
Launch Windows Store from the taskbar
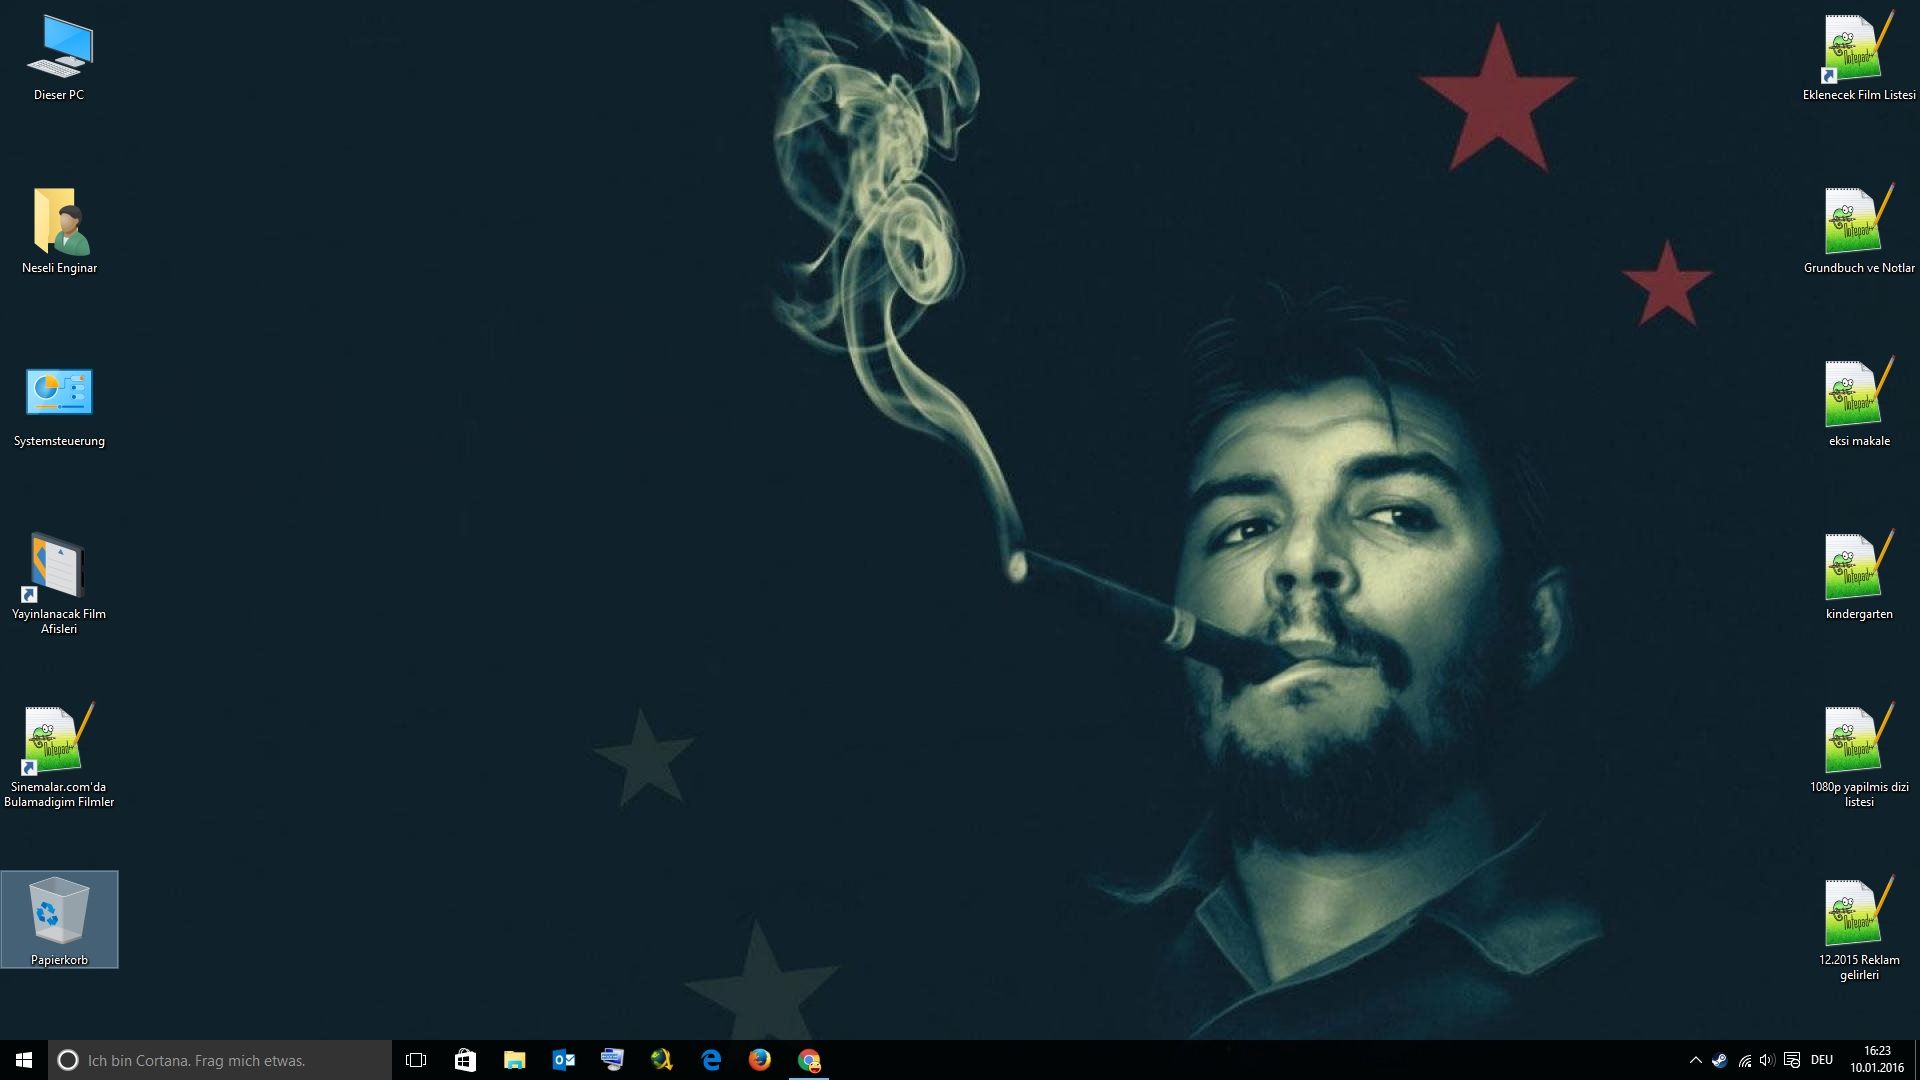[465, 1060]
